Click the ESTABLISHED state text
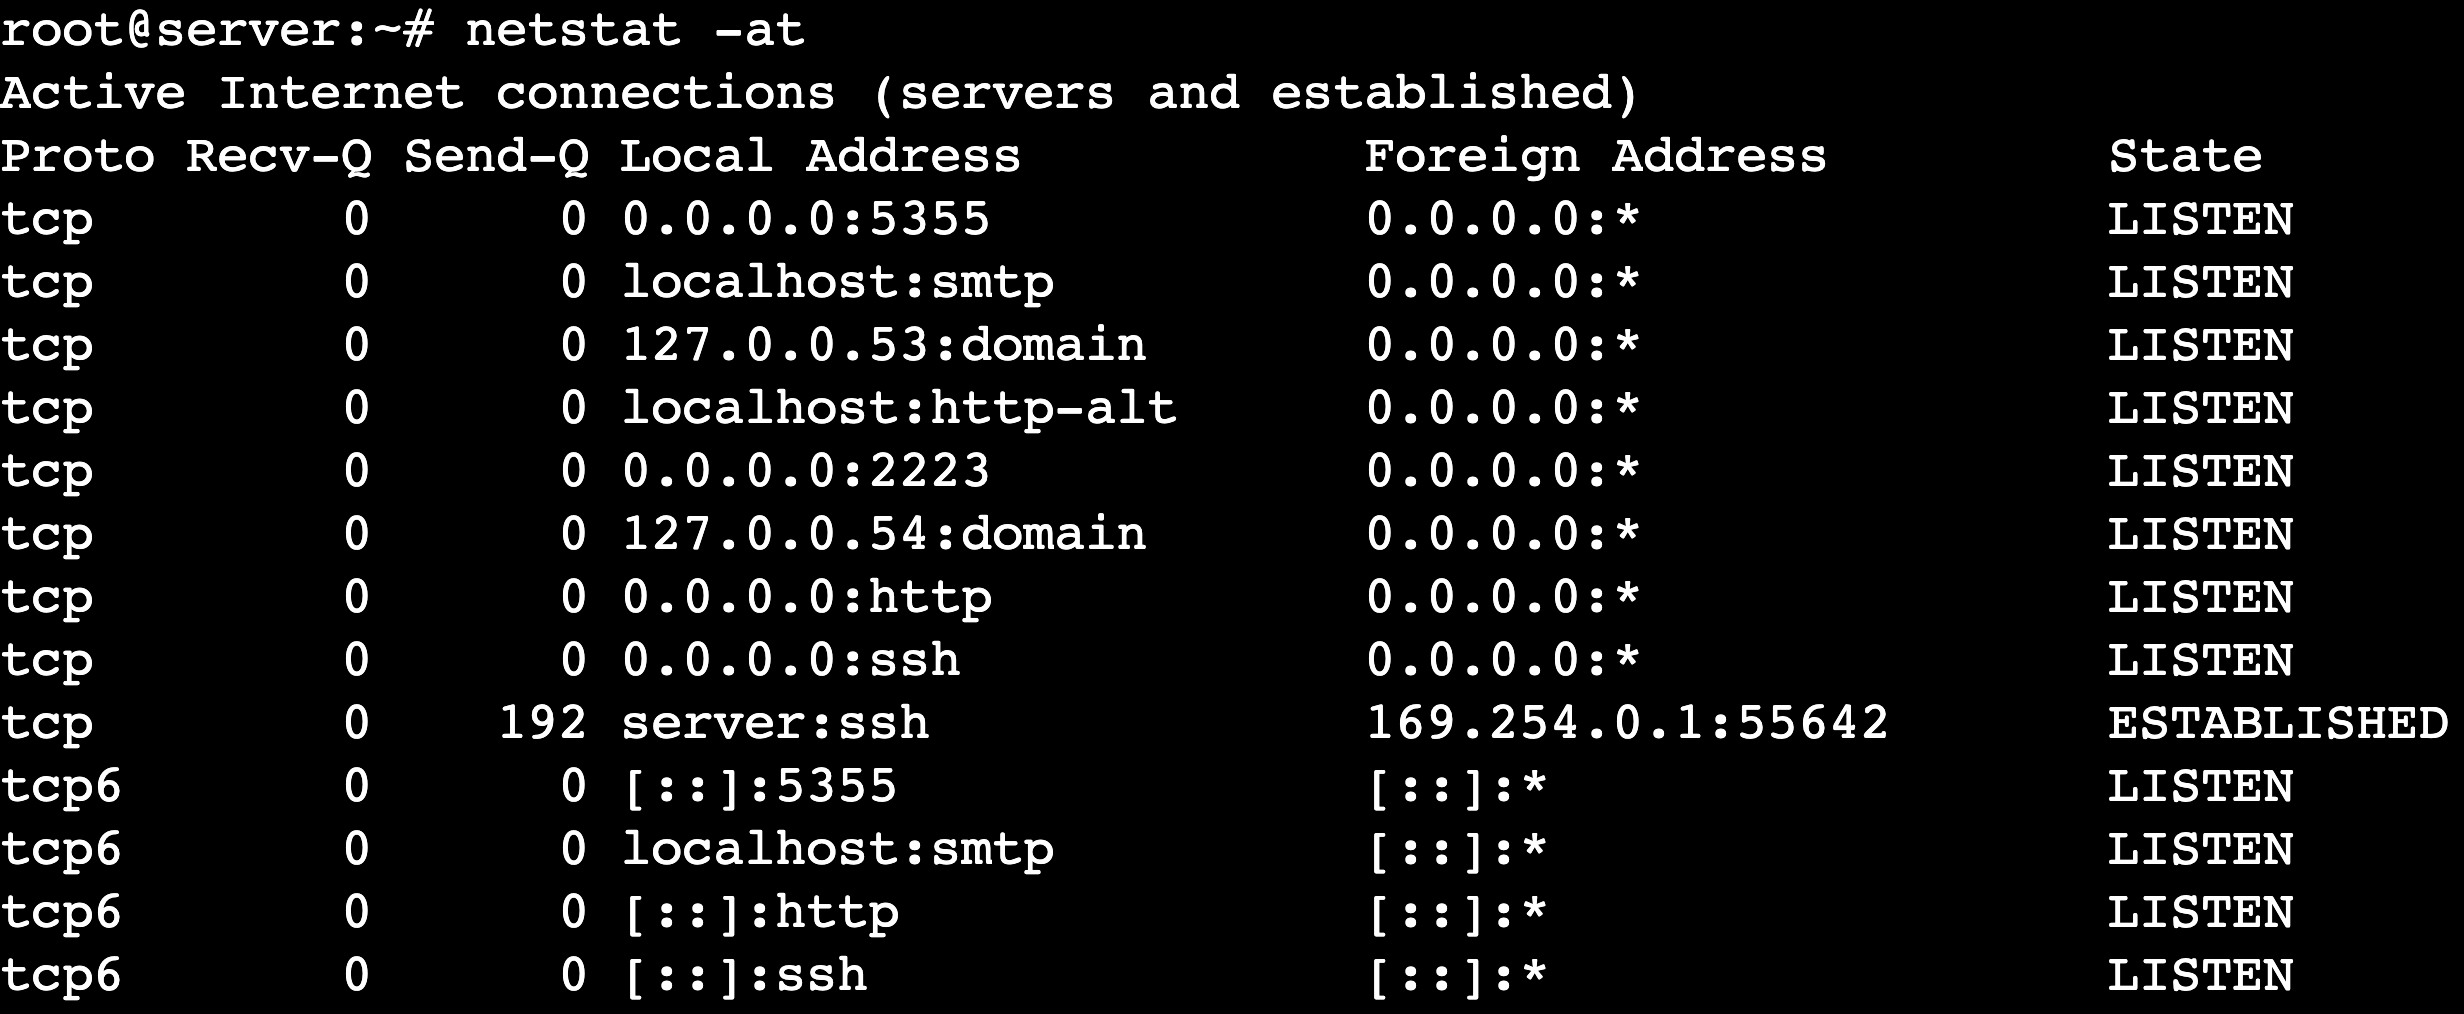 pyautogui.click(x=2278, y=723)
